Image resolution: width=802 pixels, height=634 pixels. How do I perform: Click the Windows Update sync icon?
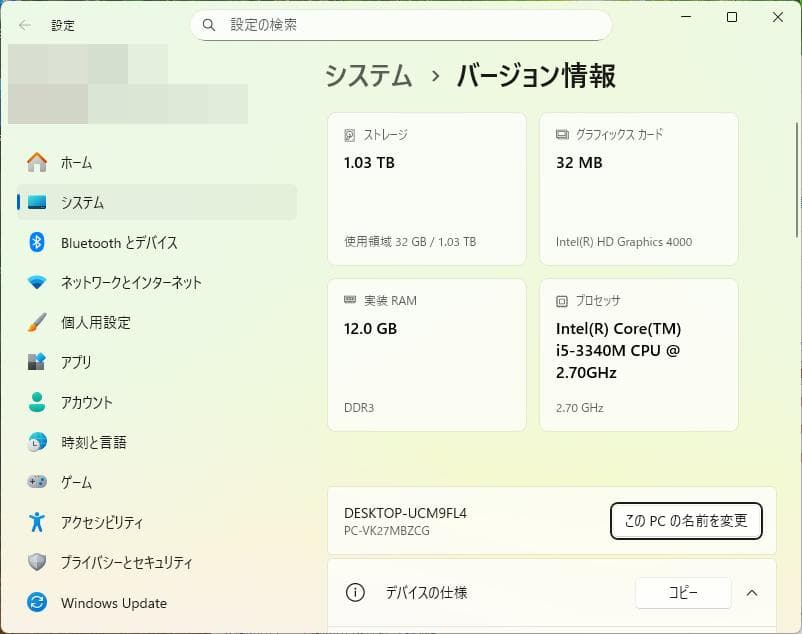tap(37, 602)
